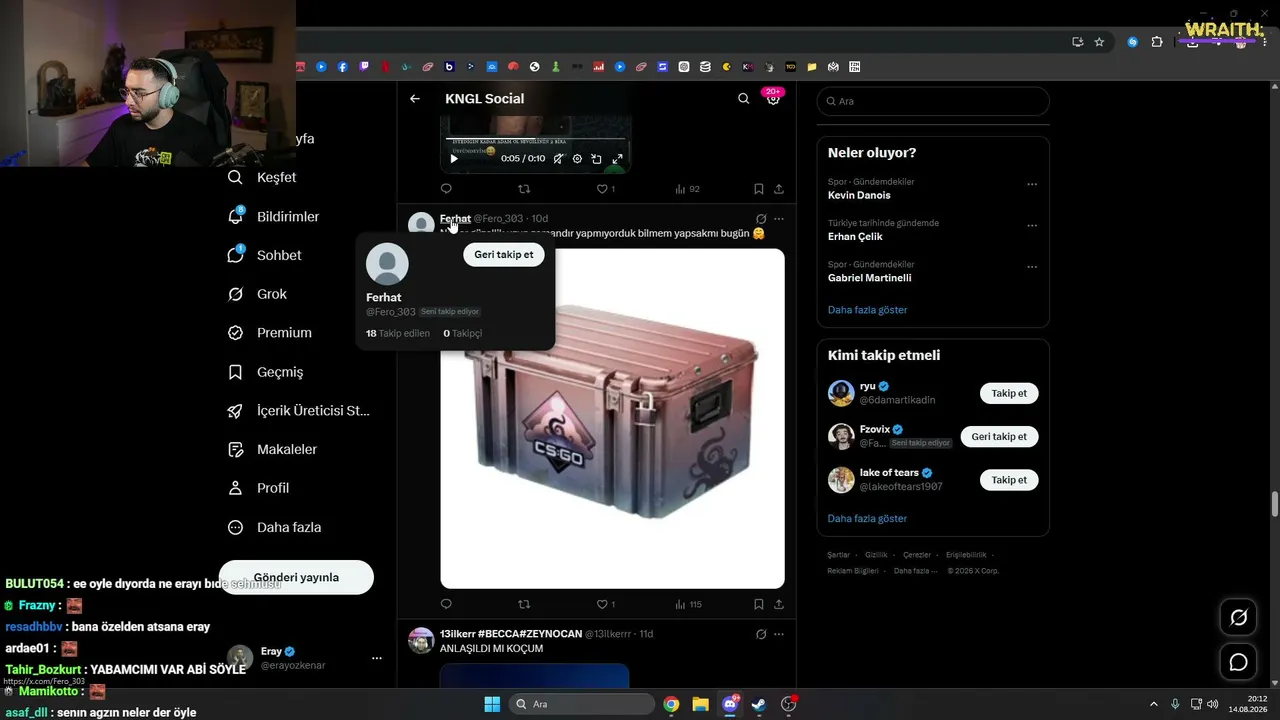Seek along the video progress bar

click(x=535, y=139)
